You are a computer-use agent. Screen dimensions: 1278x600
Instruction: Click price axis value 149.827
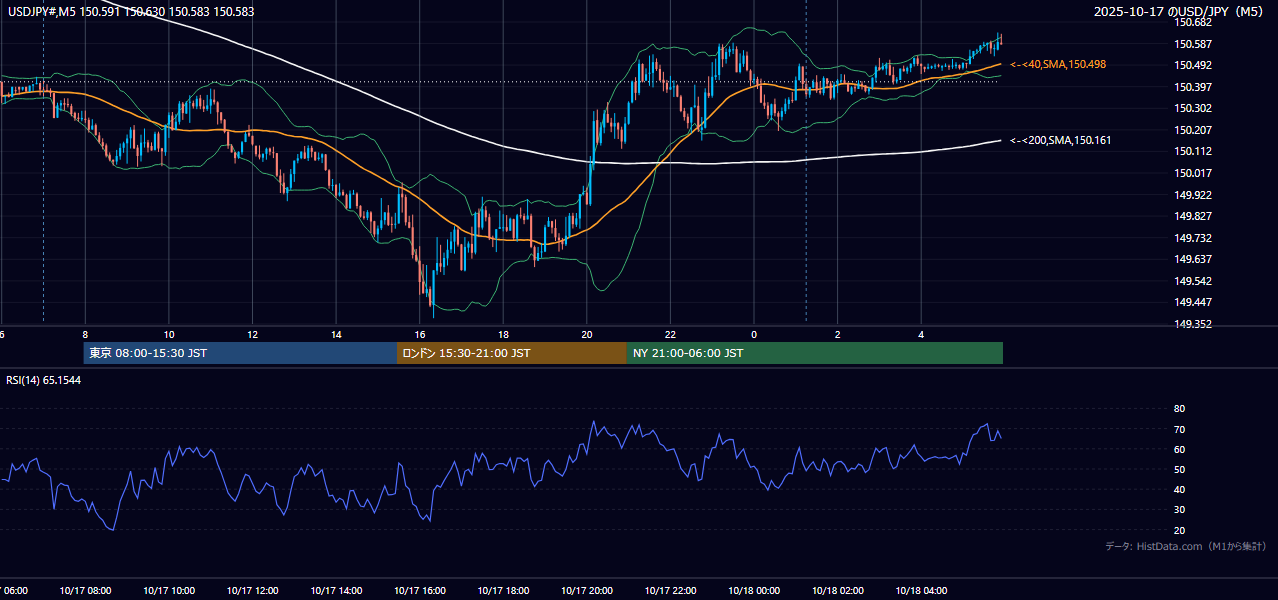pos(1193,216)
